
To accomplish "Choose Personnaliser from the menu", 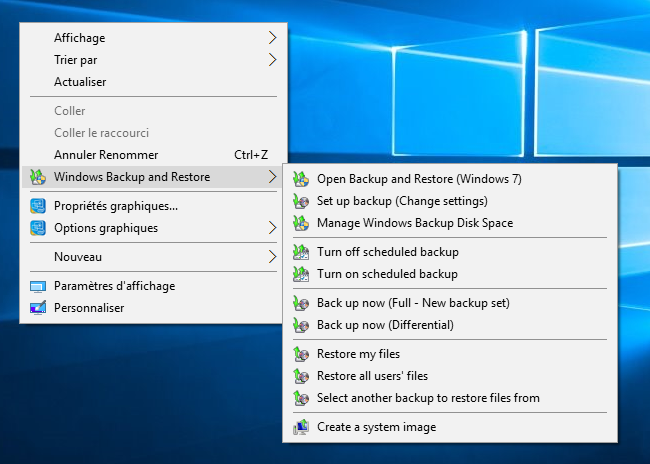I will [x=153, y=308].
